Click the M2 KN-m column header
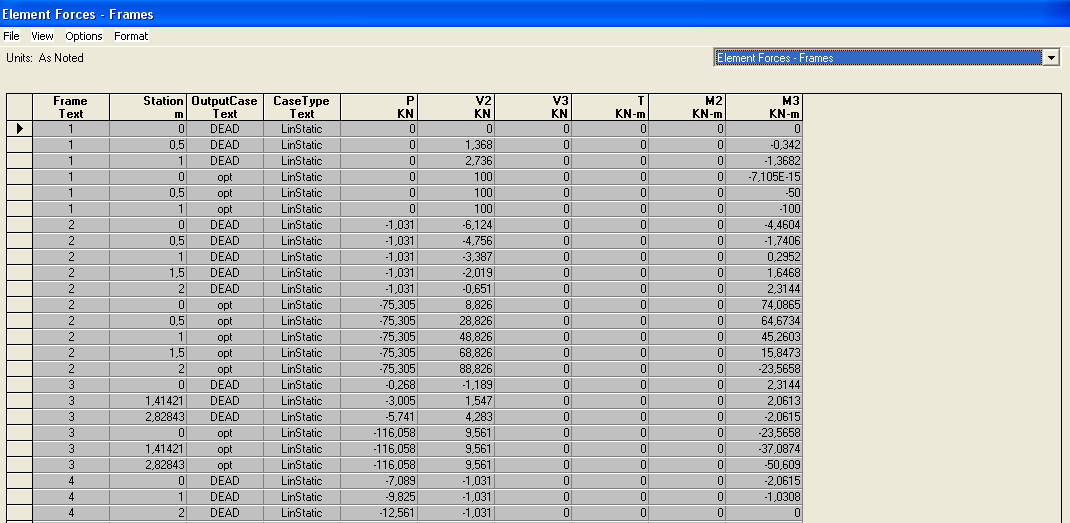Viewport: 1070px width, 523px height. pos(688,107)
